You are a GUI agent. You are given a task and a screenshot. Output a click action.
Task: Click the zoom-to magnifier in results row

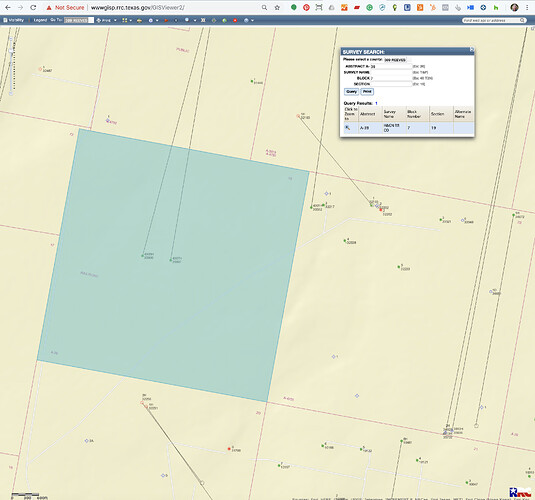coord(347,128)
